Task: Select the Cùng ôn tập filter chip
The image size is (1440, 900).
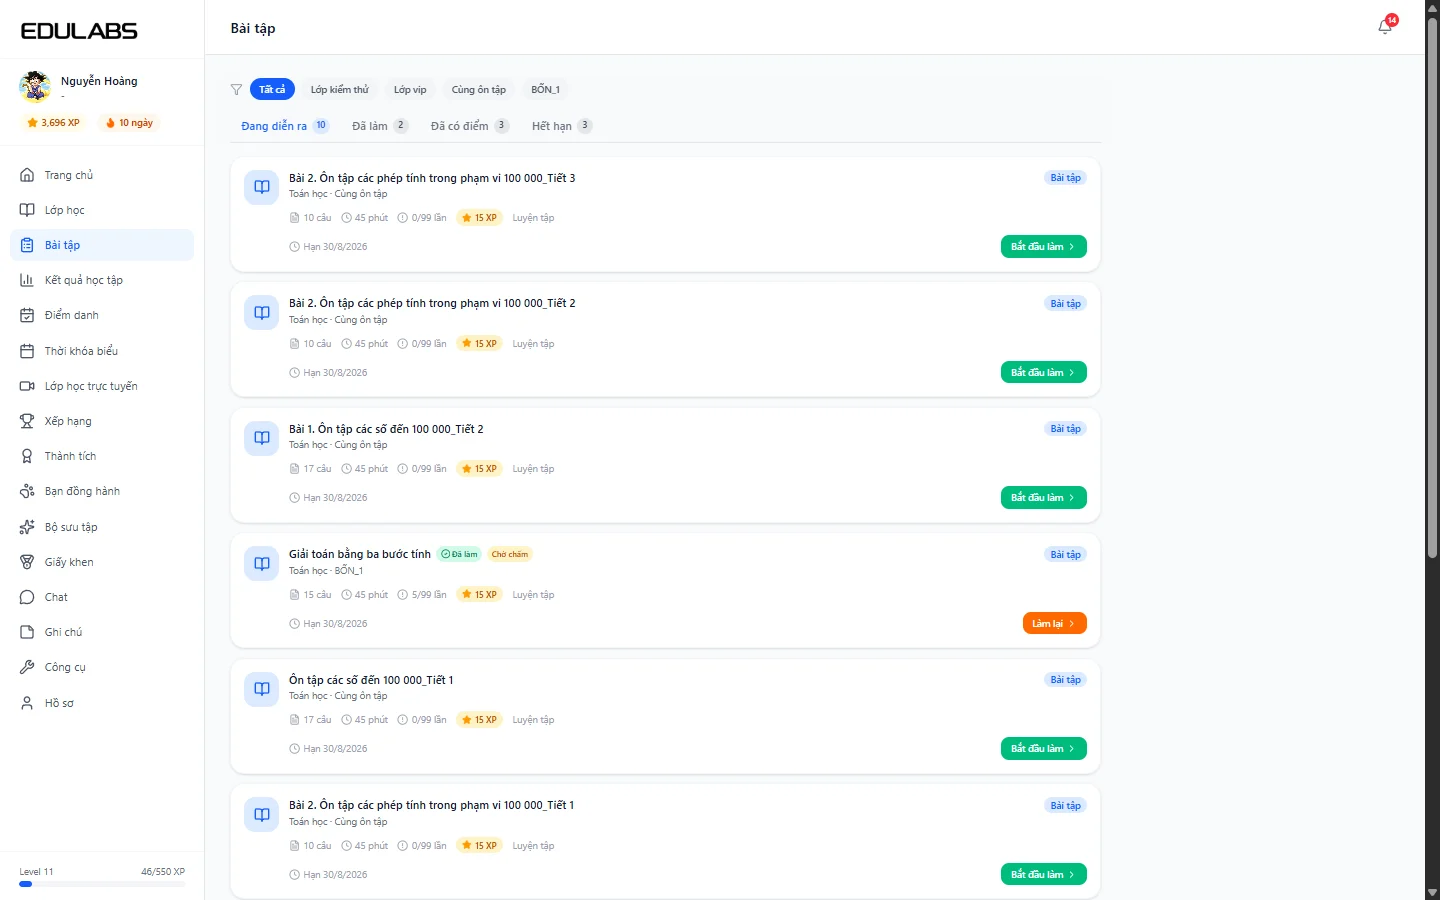Action: [479, 90]
